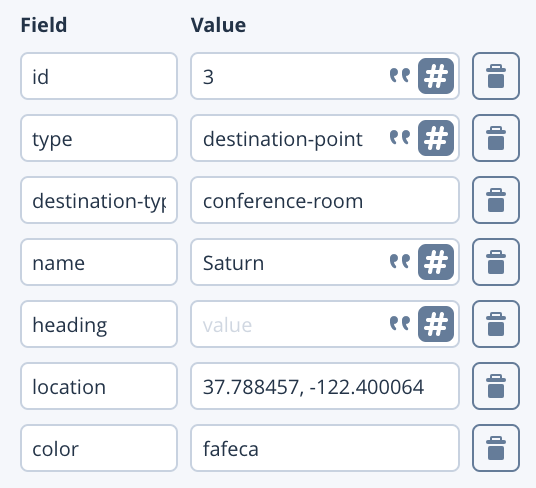Delete the location field row

[496, 386]
